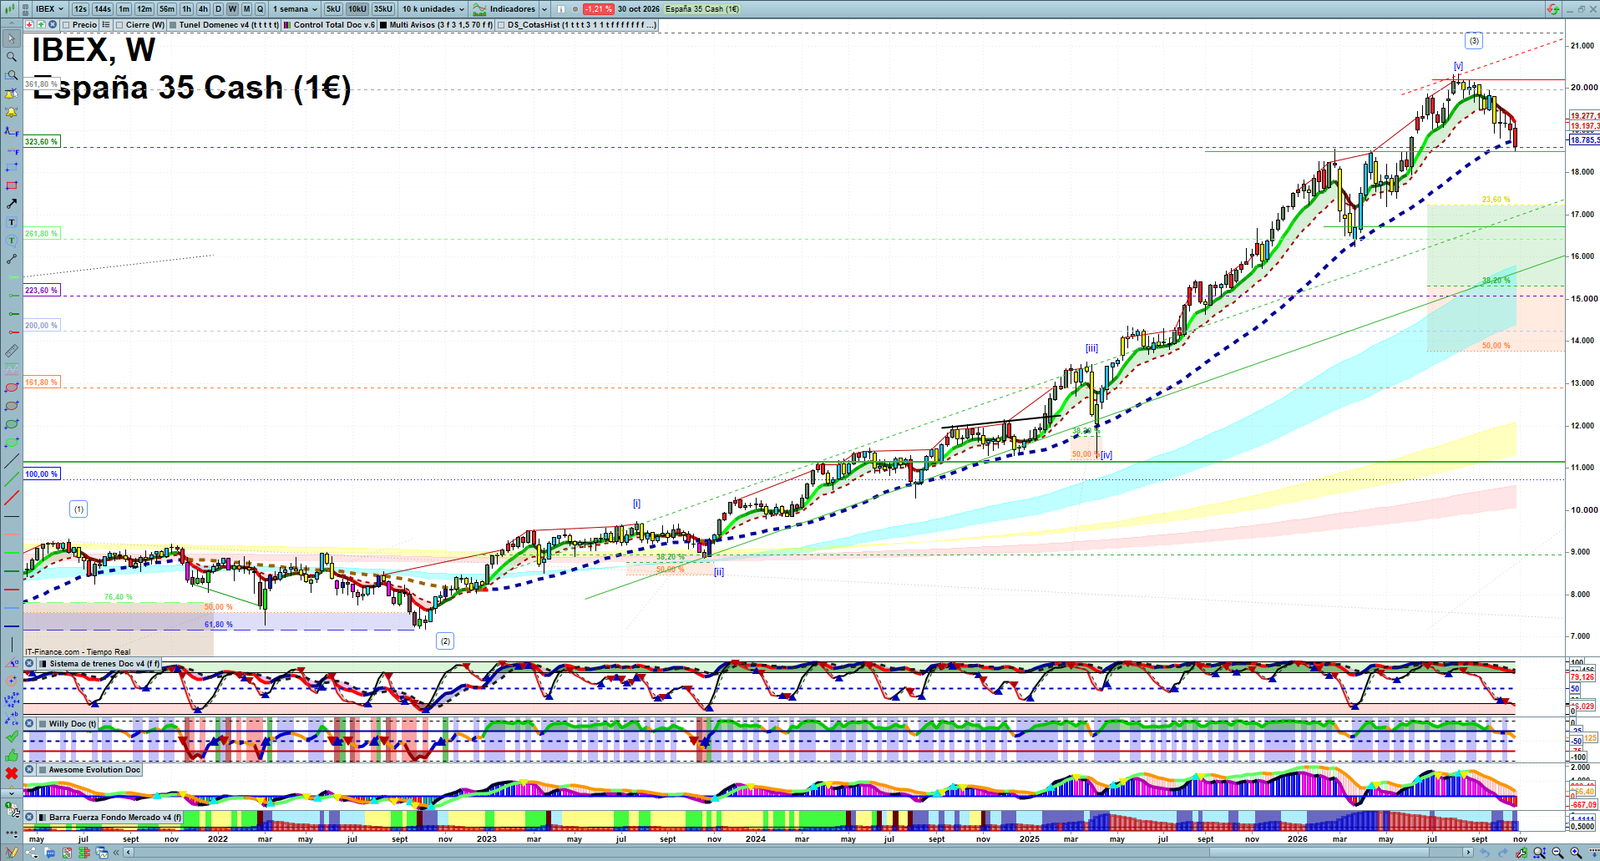Open the chat bubbles icon at bottom
The width and height of the screenshot is (1600, 861).
50,852
